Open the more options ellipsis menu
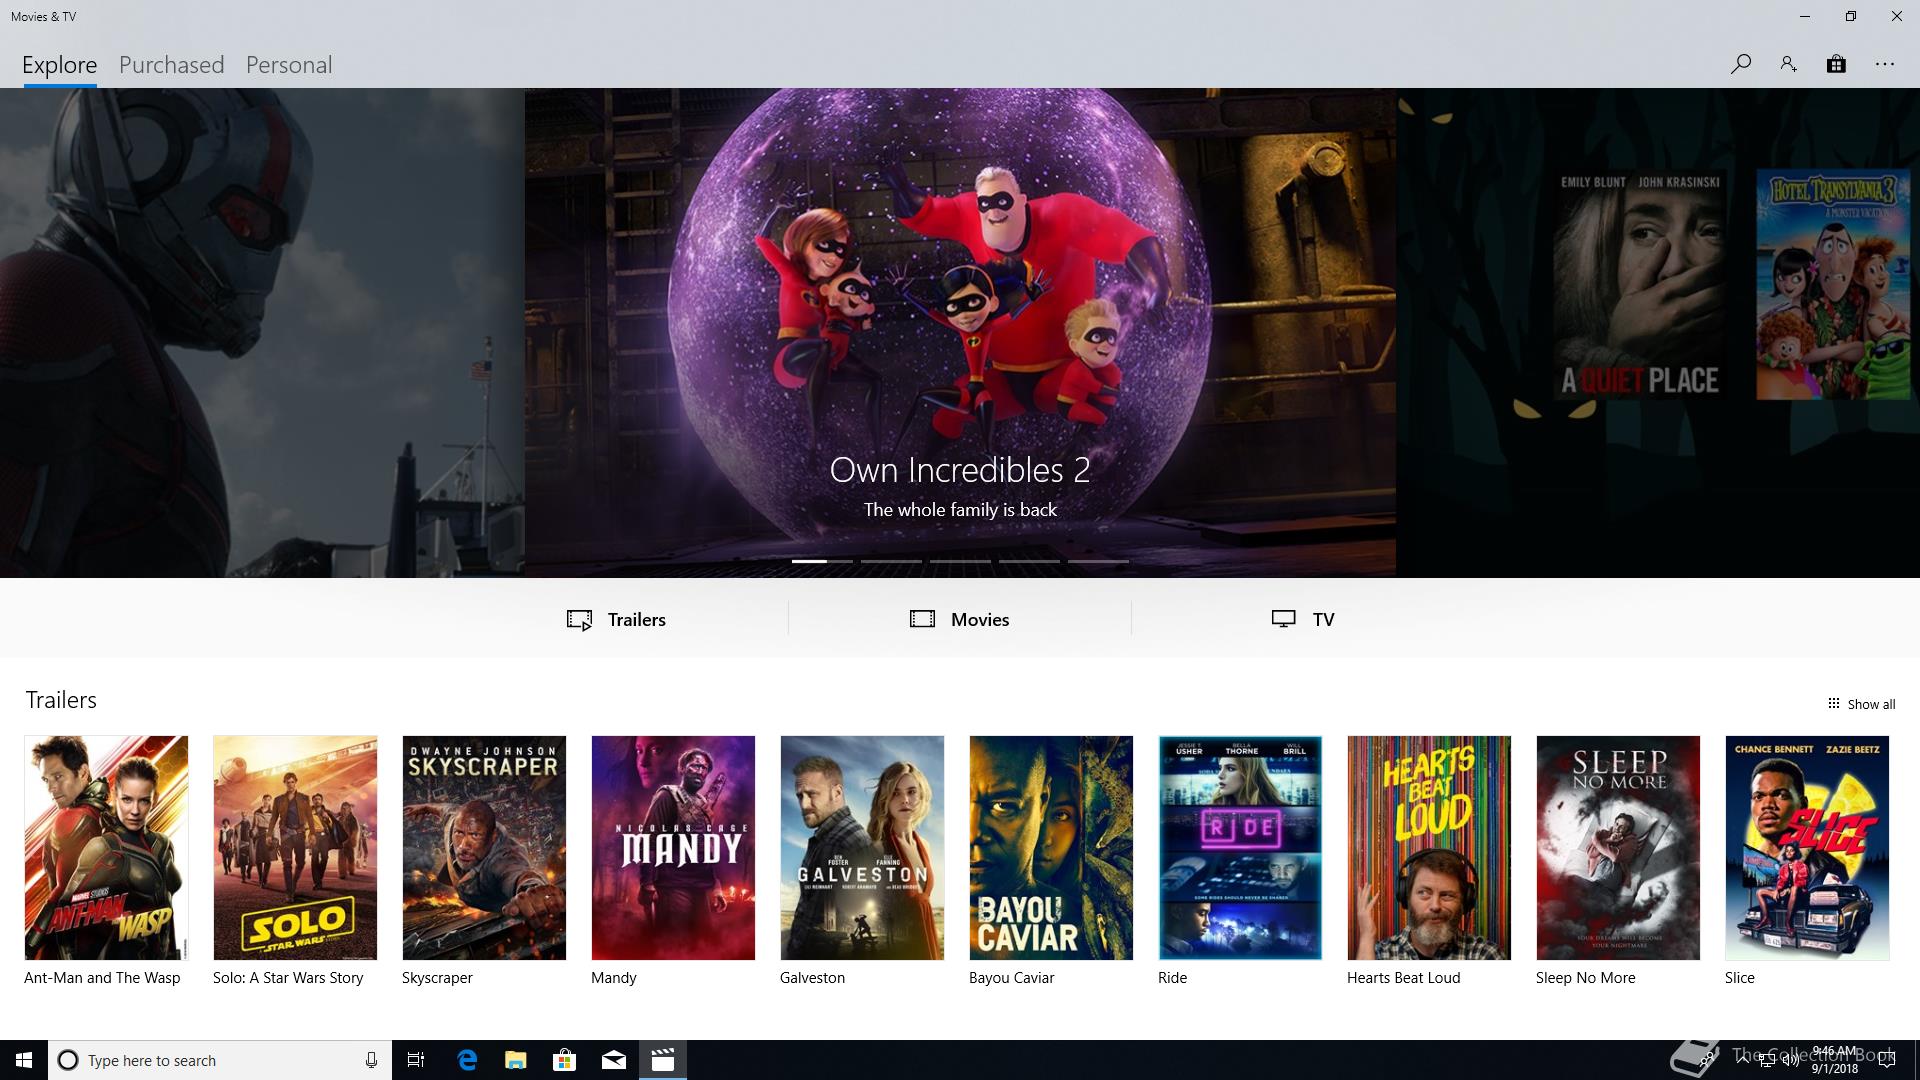 (x=1885, y=64)
